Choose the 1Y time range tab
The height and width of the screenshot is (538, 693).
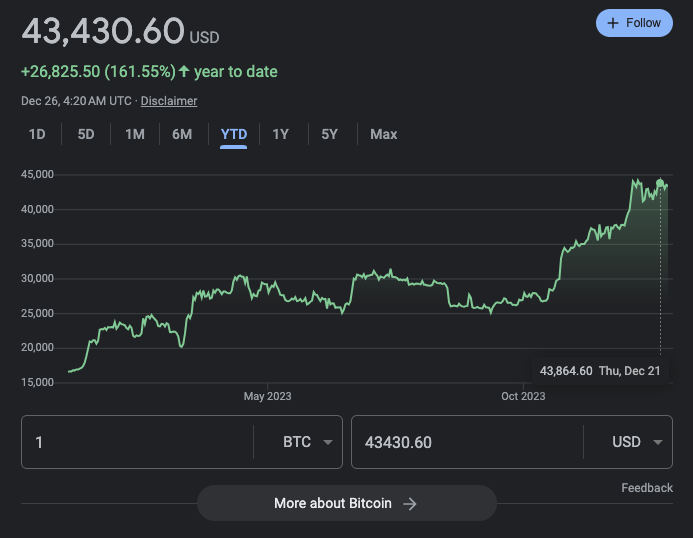(281, 134)
